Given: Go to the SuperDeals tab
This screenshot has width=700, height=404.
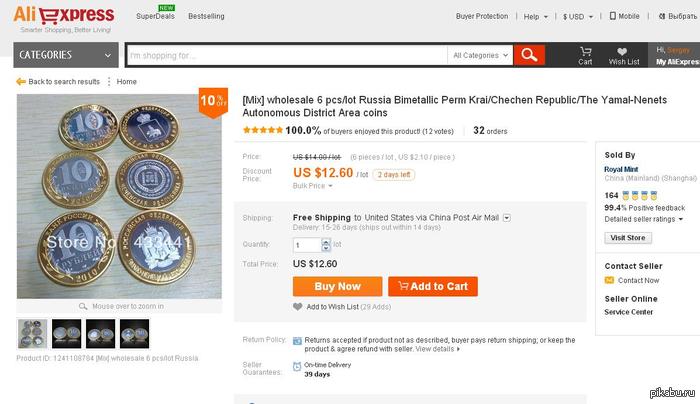Looking at the screenshot, I should tap(154, 16).
